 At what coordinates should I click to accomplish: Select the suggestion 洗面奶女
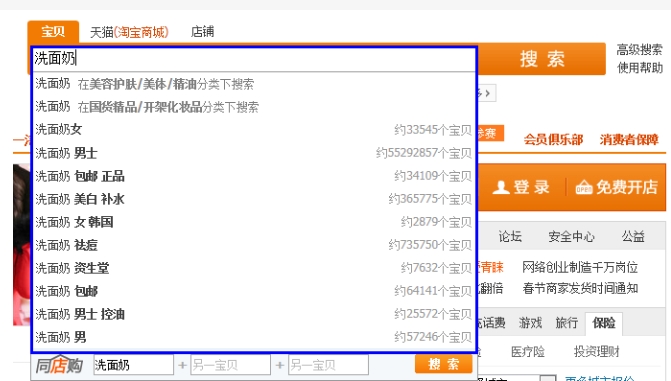[254, 129]
